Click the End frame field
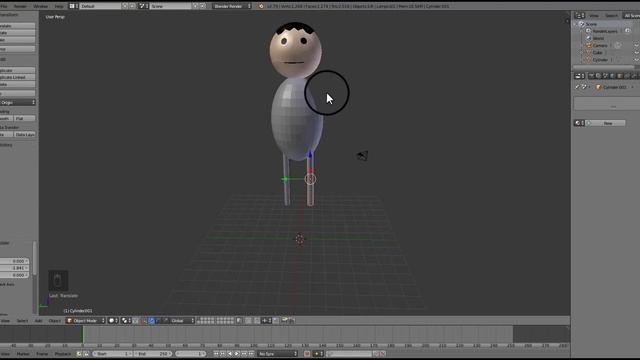Screen dimensions: 640x360 [152, 354]
